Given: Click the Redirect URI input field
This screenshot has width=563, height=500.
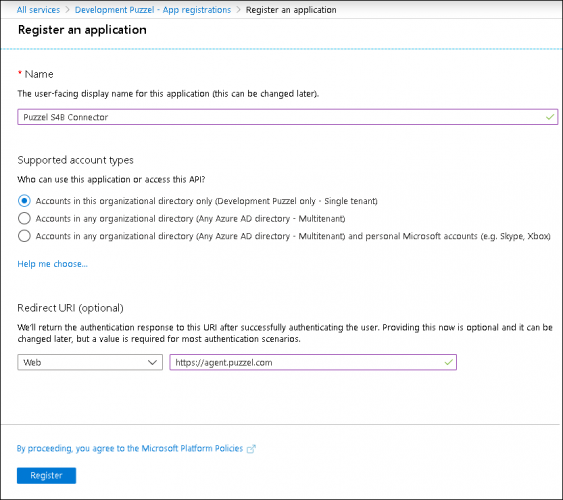Looking at the screenshot, I should pyautogui.click(x=313, y=362).
